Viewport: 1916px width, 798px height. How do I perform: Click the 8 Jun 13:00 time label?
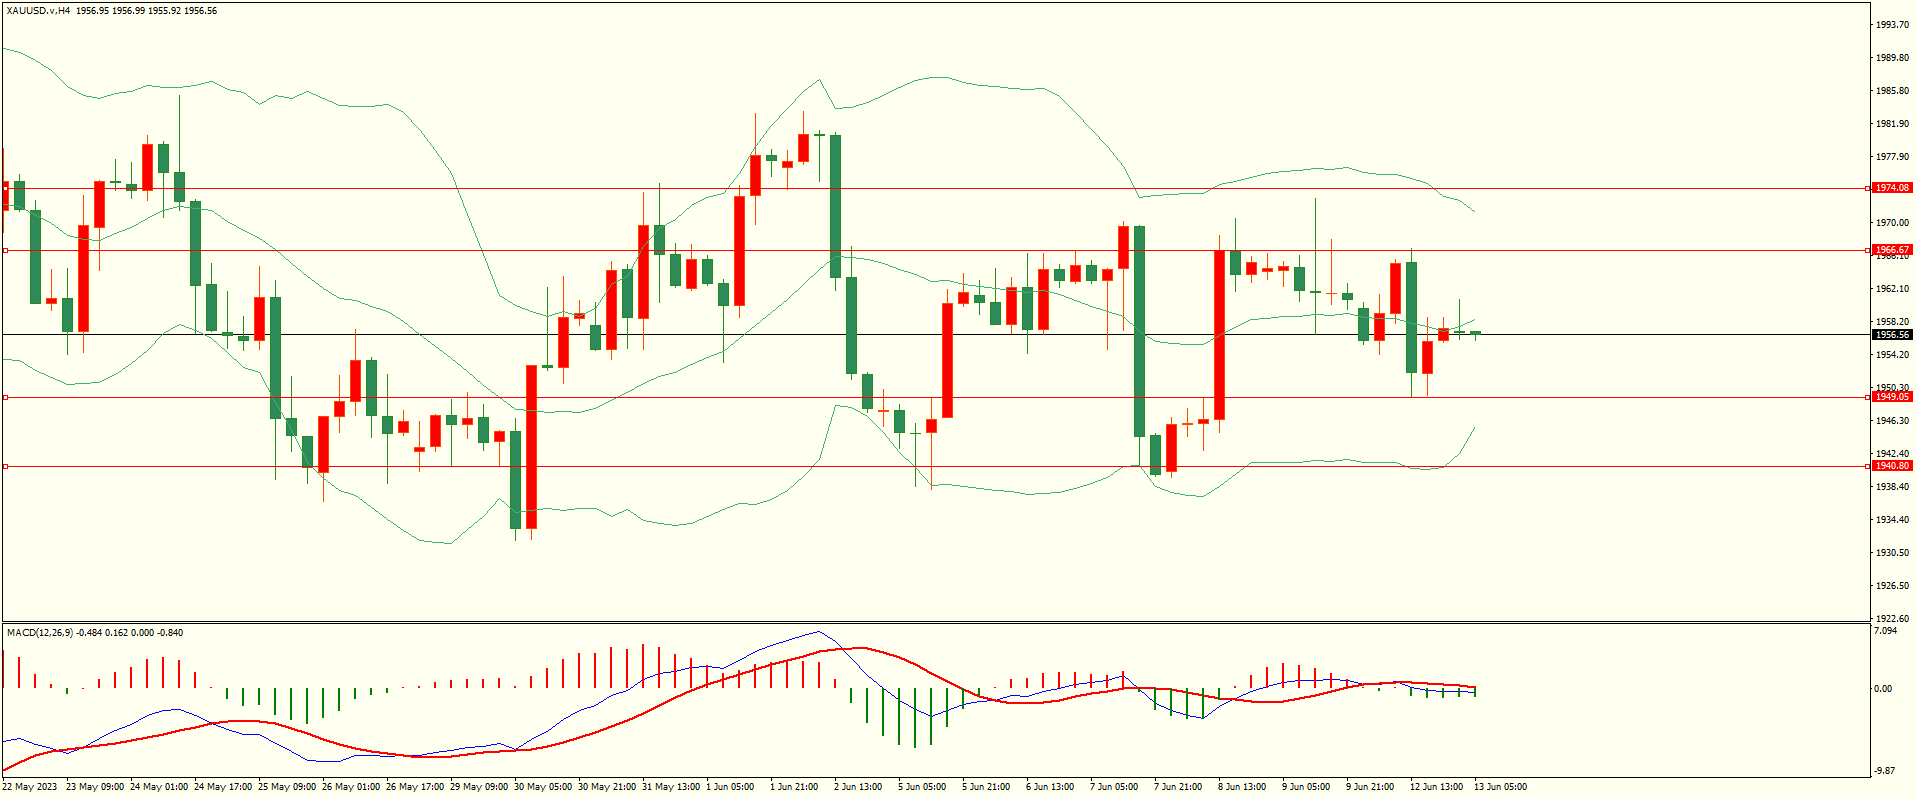[1242, 787]
